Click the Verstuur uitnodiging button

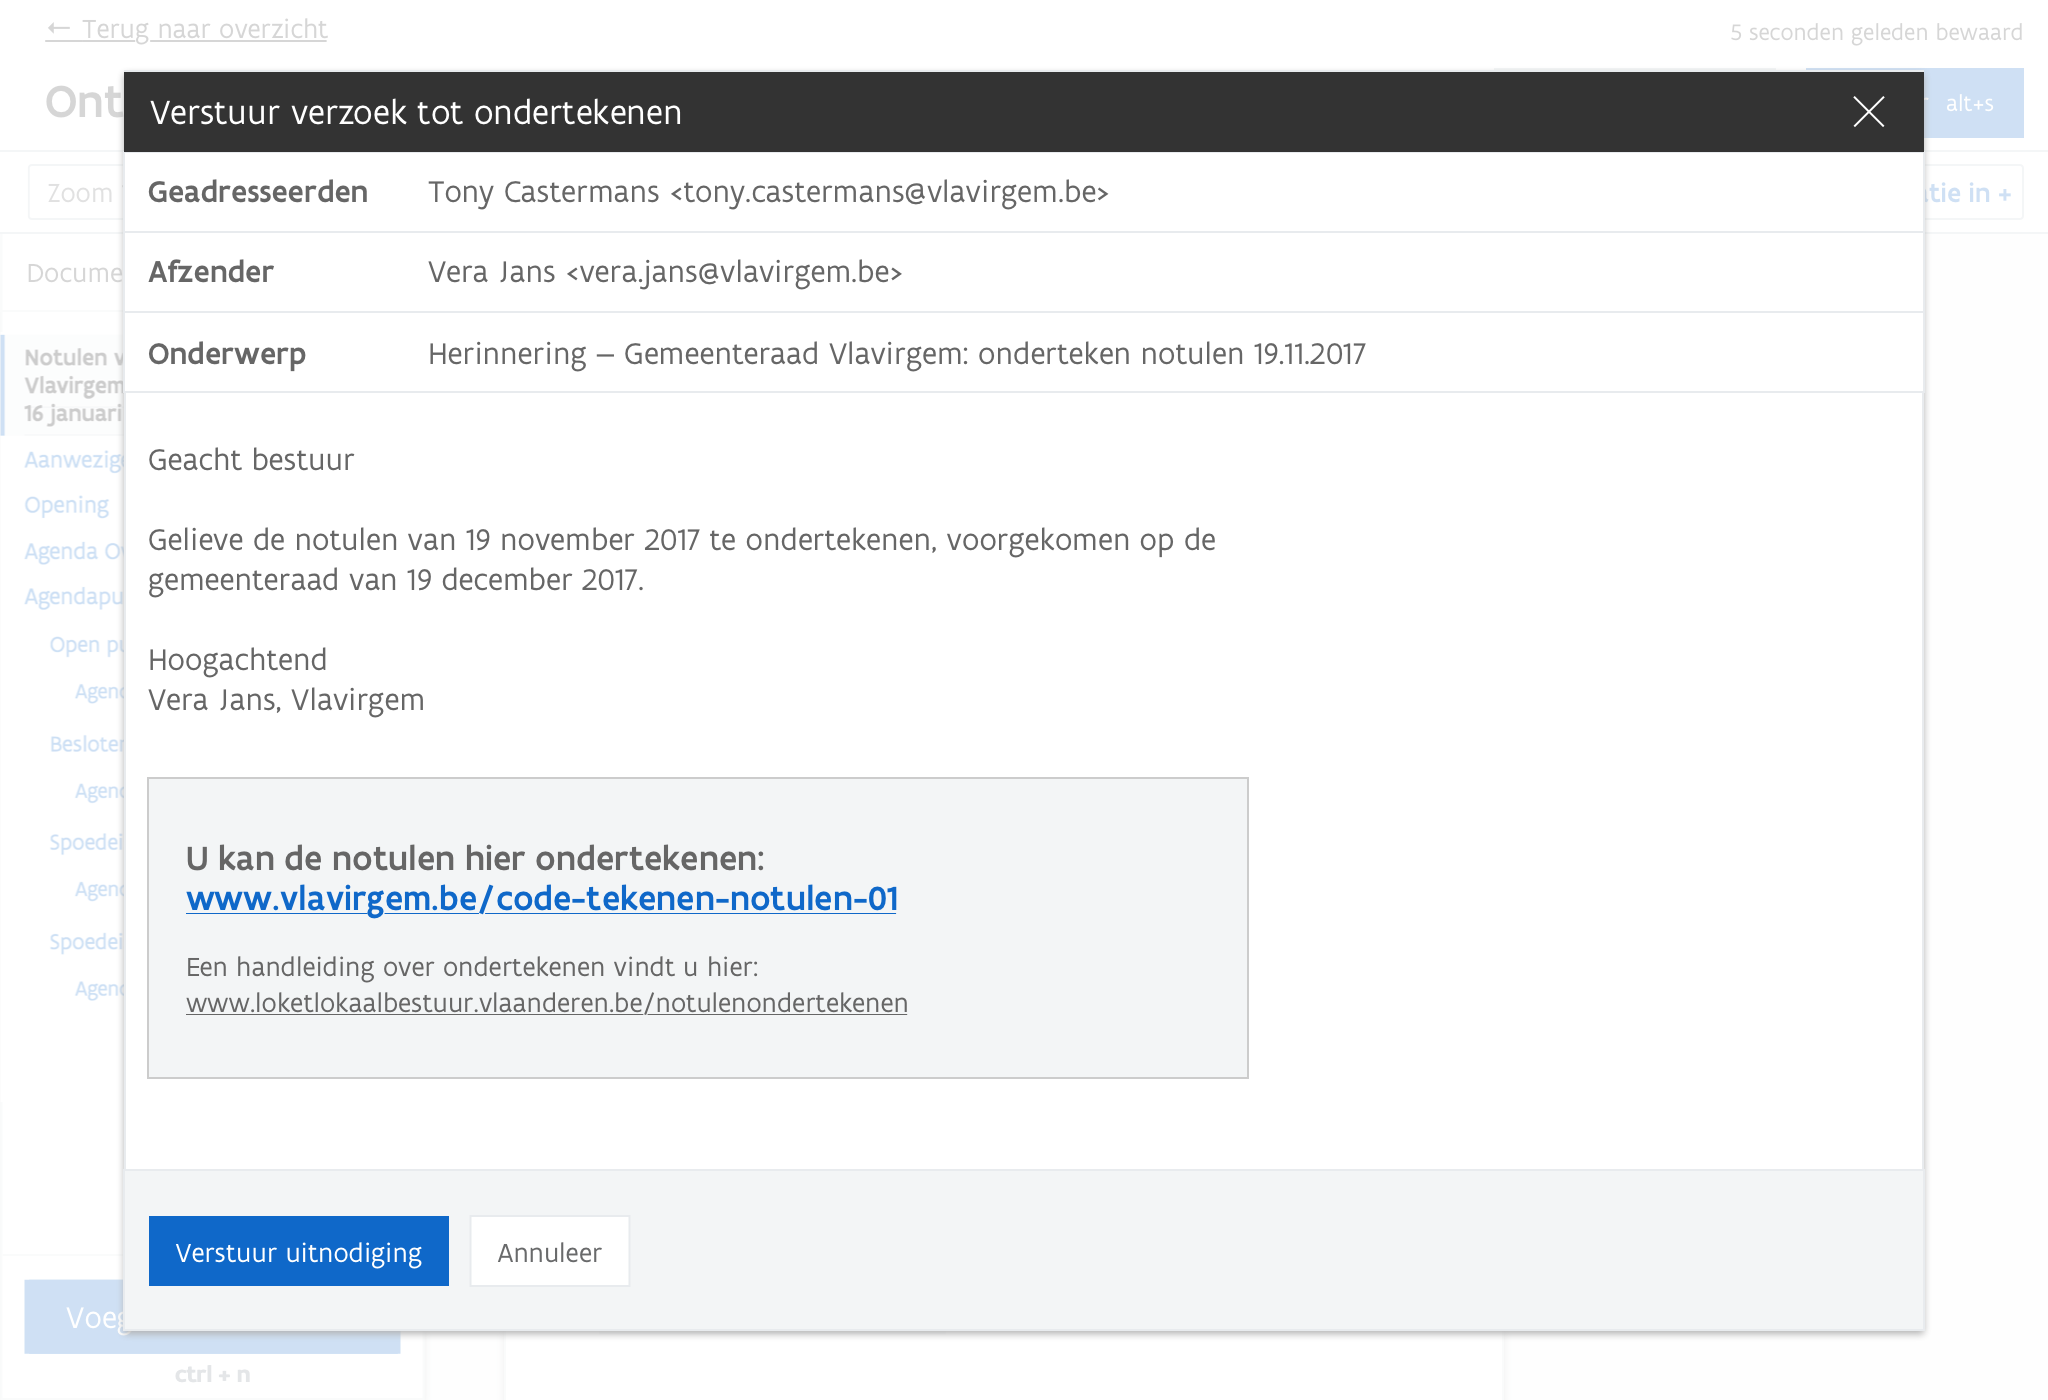pyautogui.click(x=298, y=1252)
